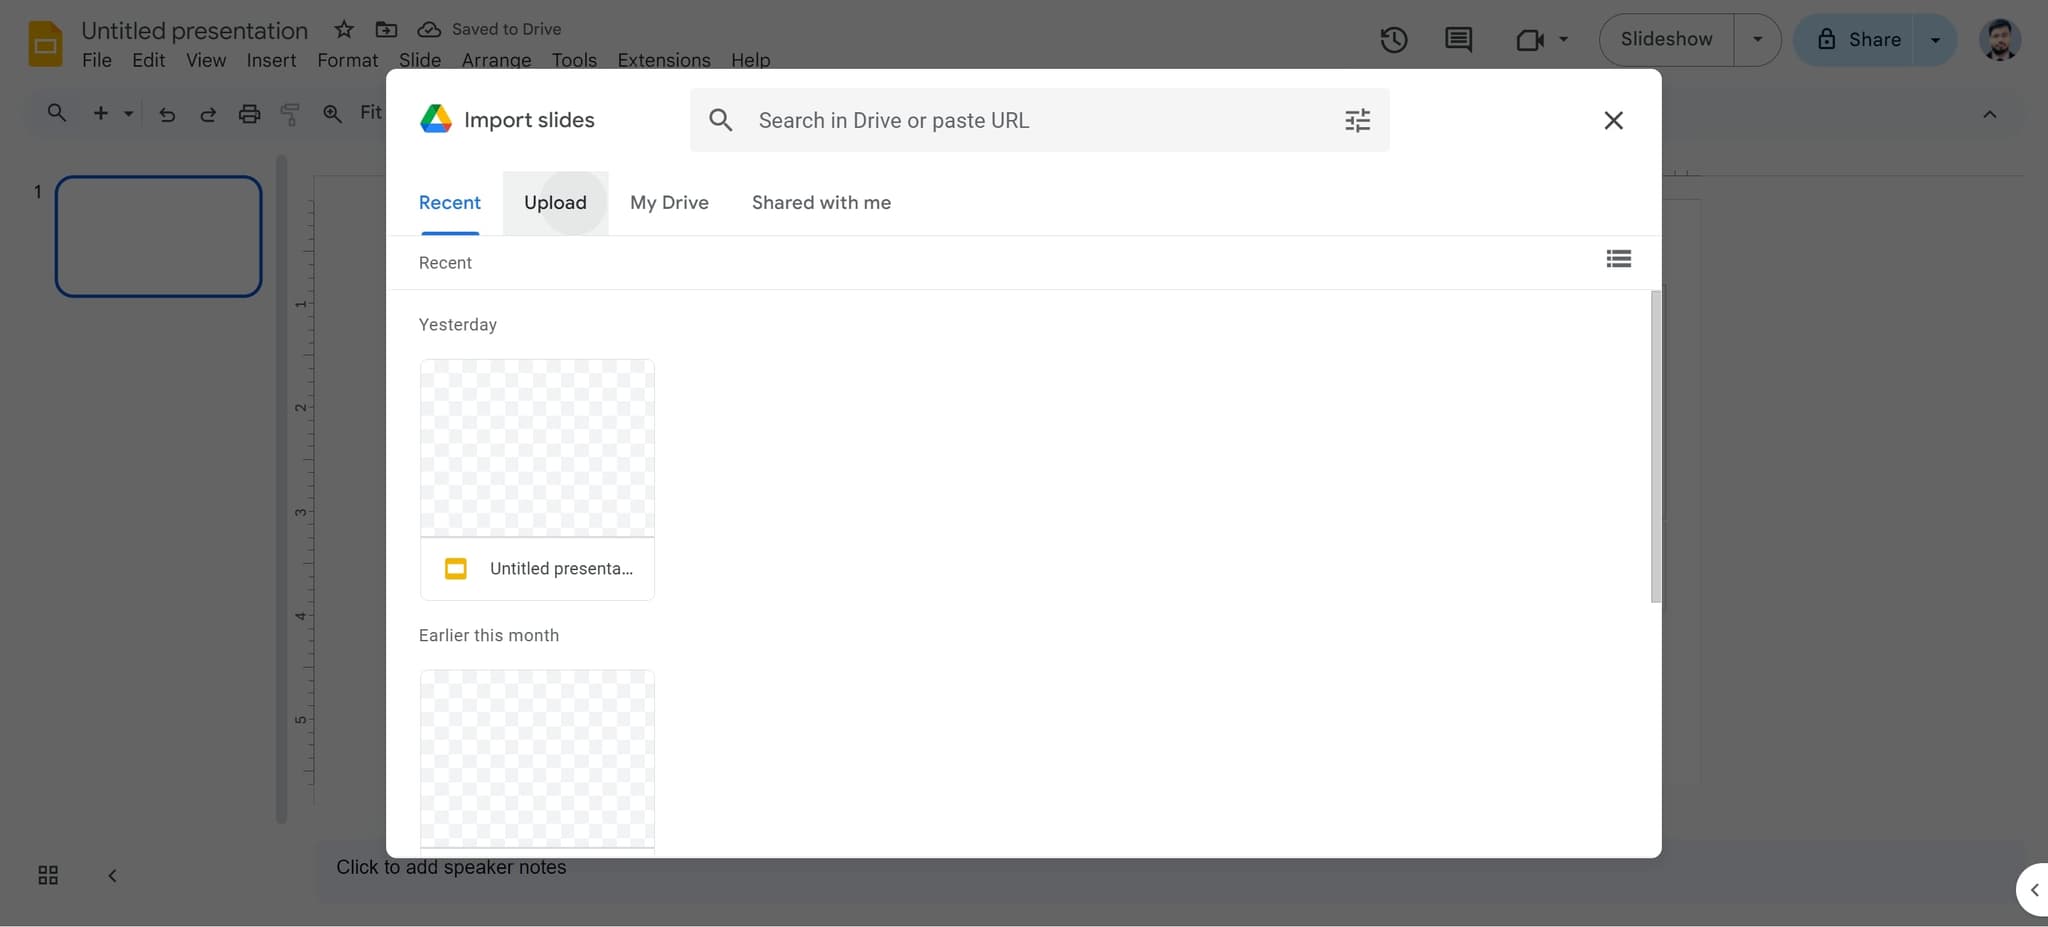Click the Slideshow button
This screenshot has width=2048, height=927.
pyautogui.click(x=1666, y=40)
